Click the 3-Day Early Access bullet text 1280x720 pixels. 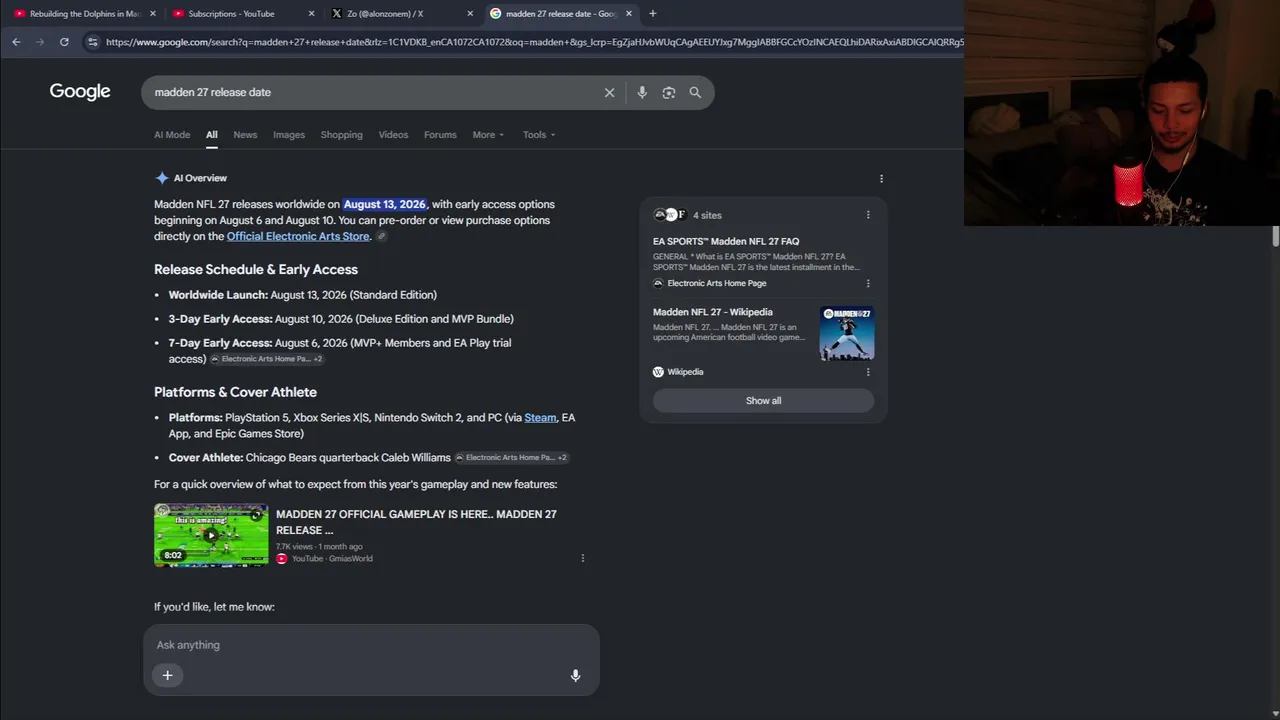(341, 319)
